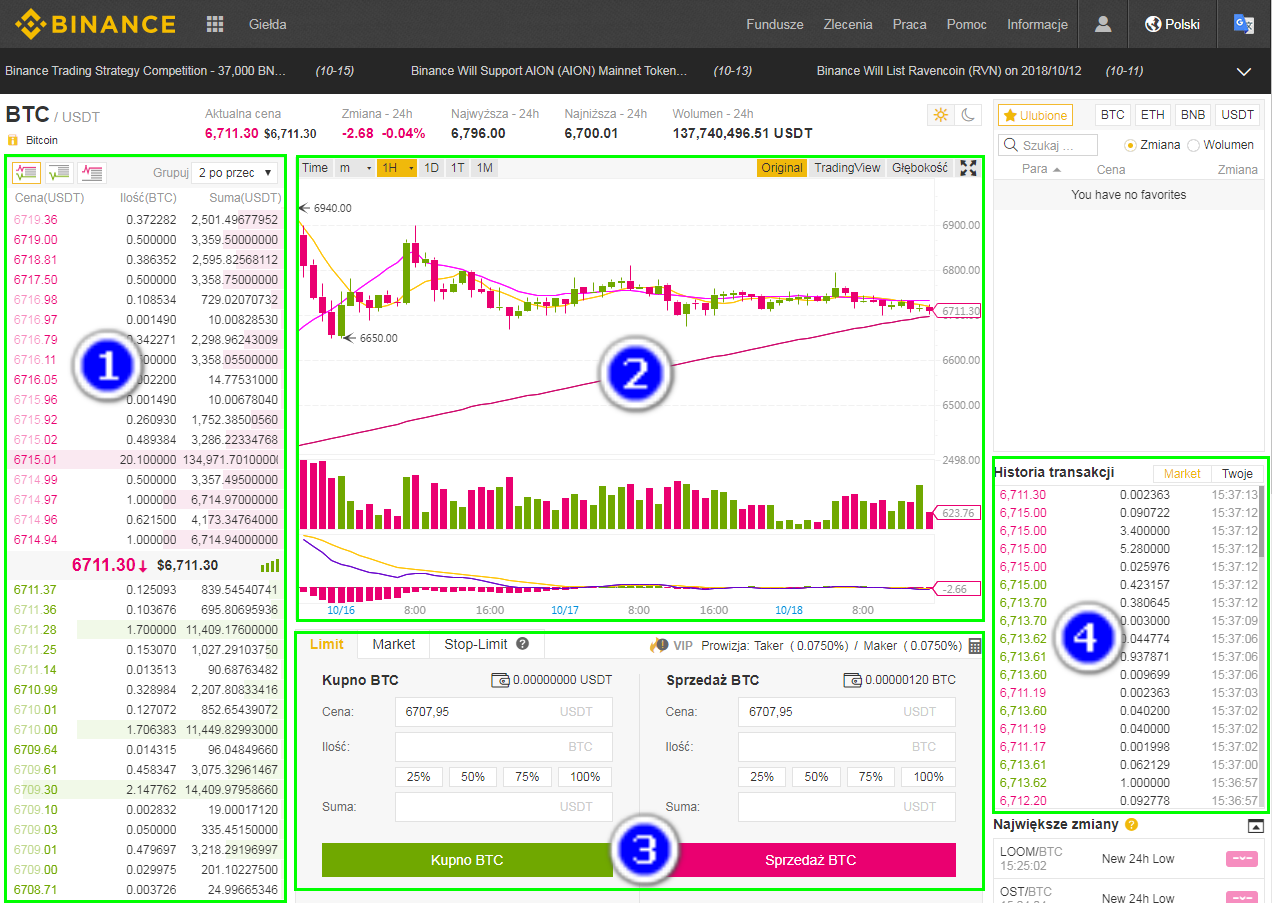Open Giełda exchange menu
The height and width of the screenshot is (903, 1272).
(x=267, y=24)
